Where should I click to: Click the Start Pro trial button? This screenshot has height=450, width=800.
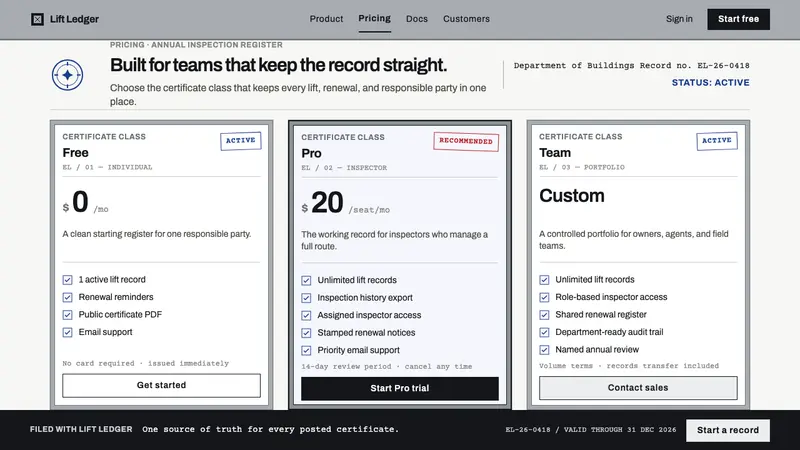tap(399, 388)
